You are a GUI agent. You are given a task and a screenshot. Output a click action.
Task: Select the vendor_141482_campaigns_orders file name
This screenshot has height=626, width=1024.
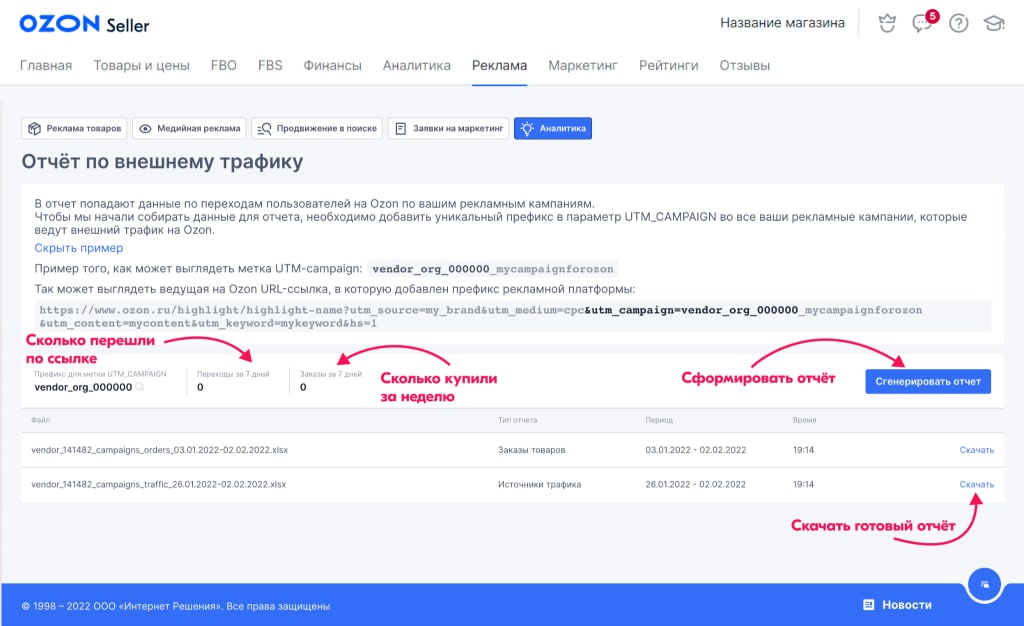point(159,450)
